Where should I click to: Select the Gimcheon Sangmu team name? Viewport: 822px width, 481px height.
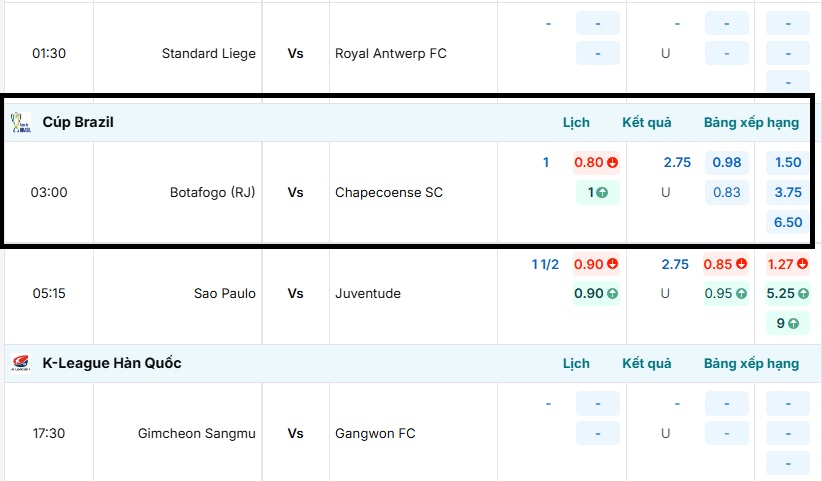click(x=196, y=433)
